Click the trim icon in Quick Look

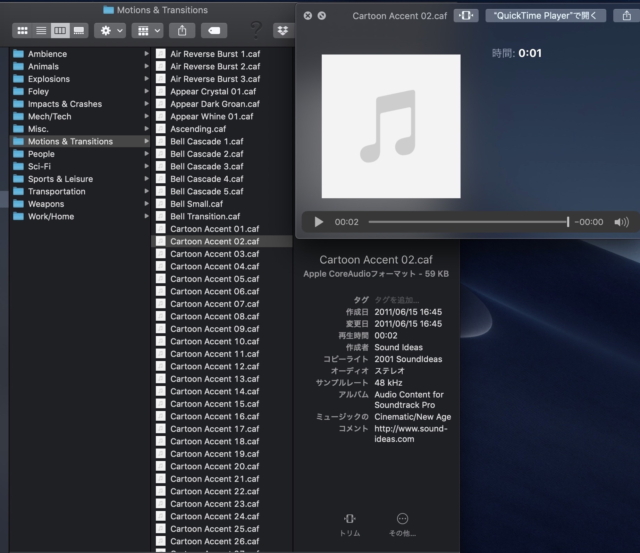coord(466,16)
